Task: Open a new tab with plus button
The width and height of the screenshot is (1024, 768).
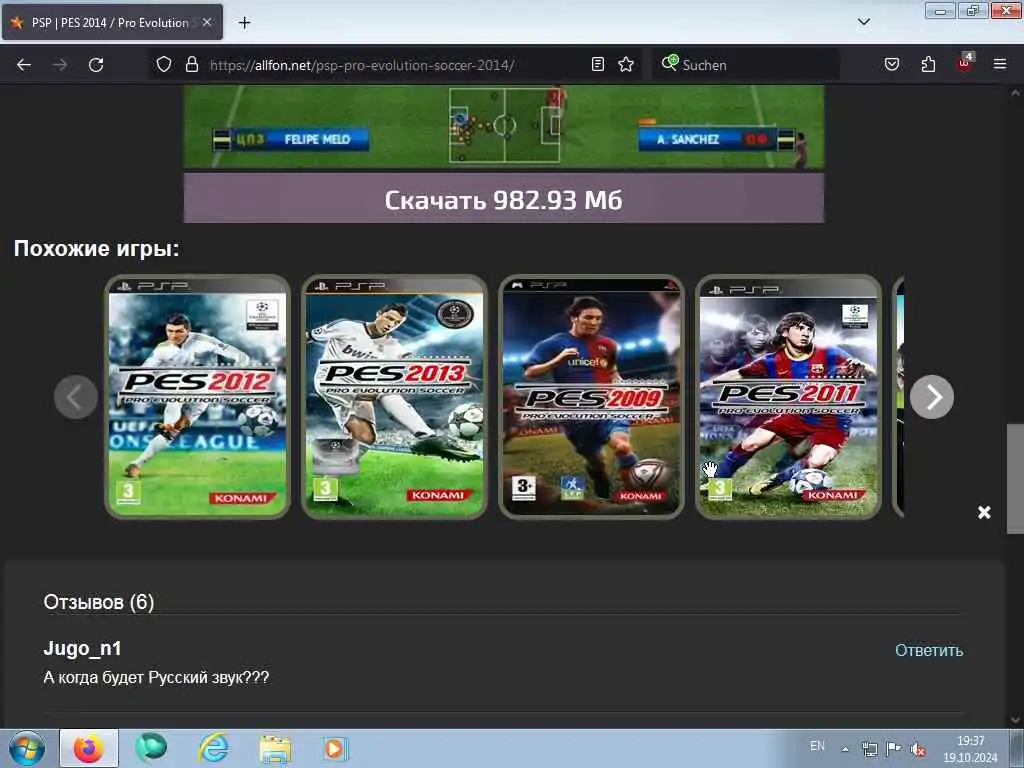Action: [244, 23]
